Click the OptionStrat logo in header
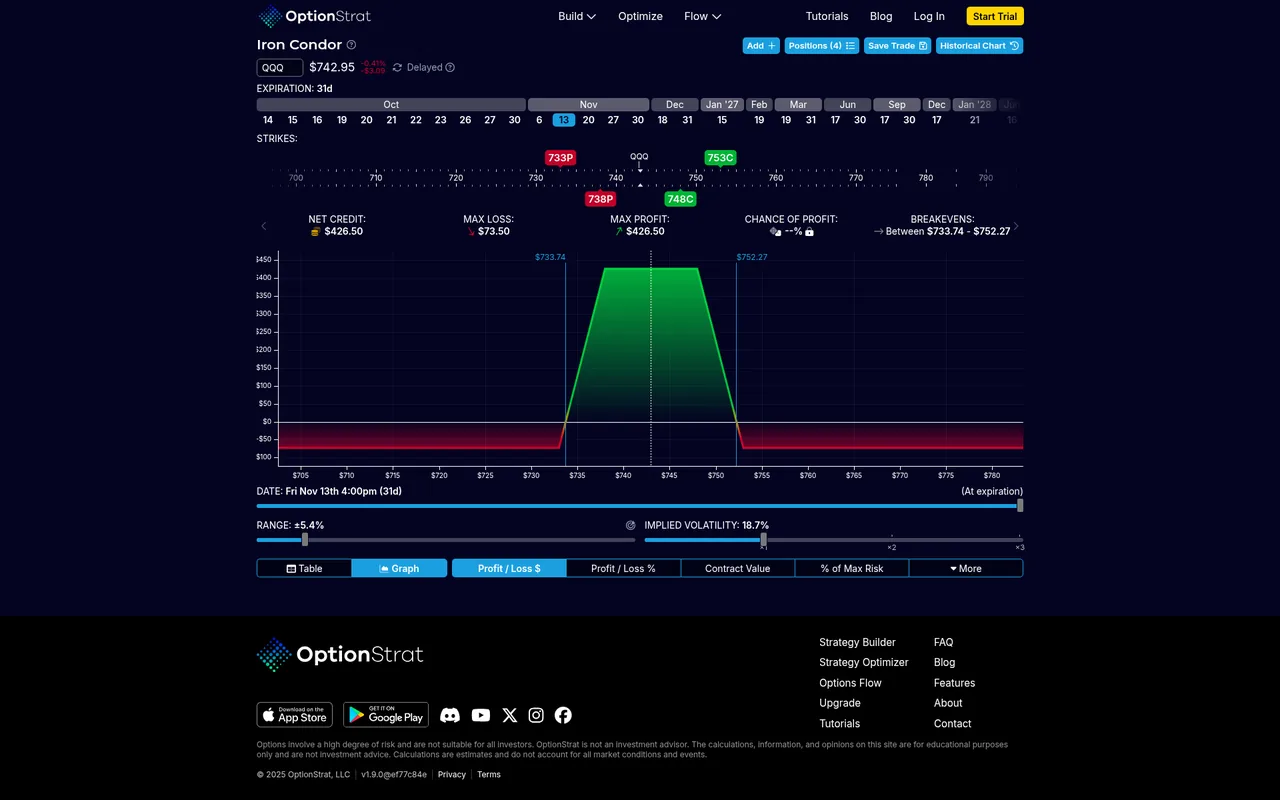Image resolution: width=1280 pixels, height=800 pixels. click(314, 16)
